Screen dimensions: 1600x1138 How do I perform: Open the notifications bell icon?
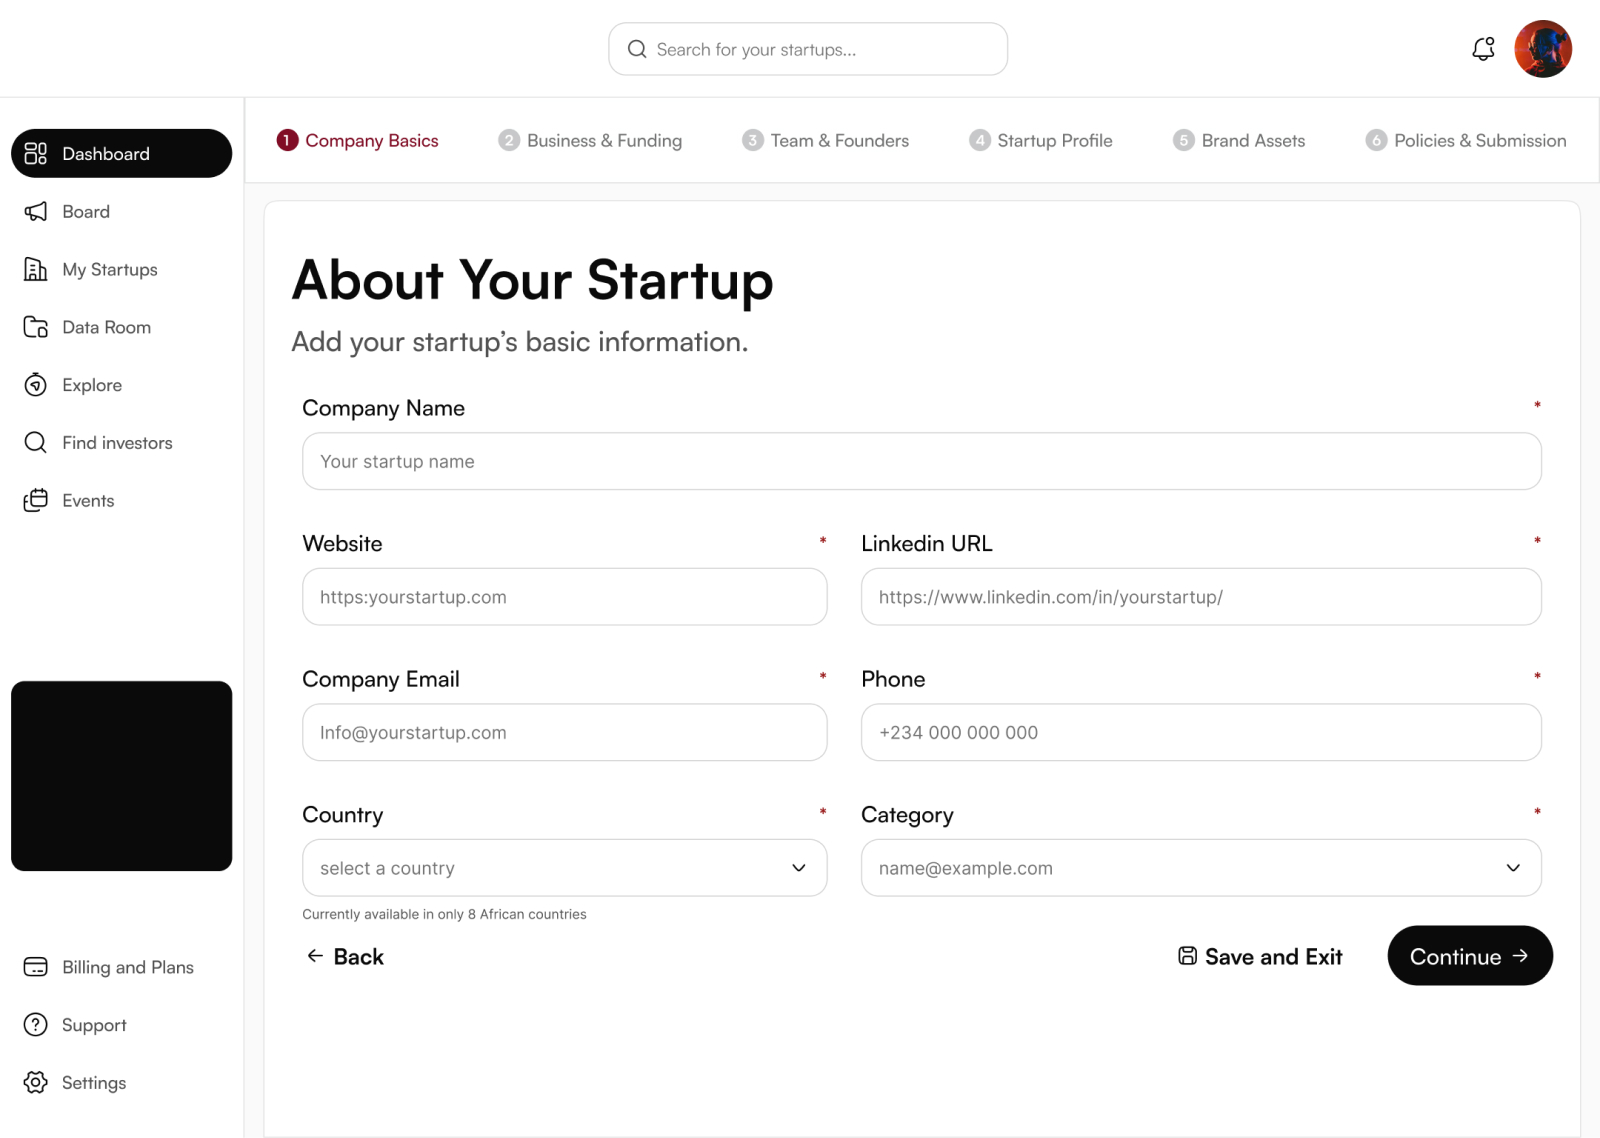click(1483, 49)
